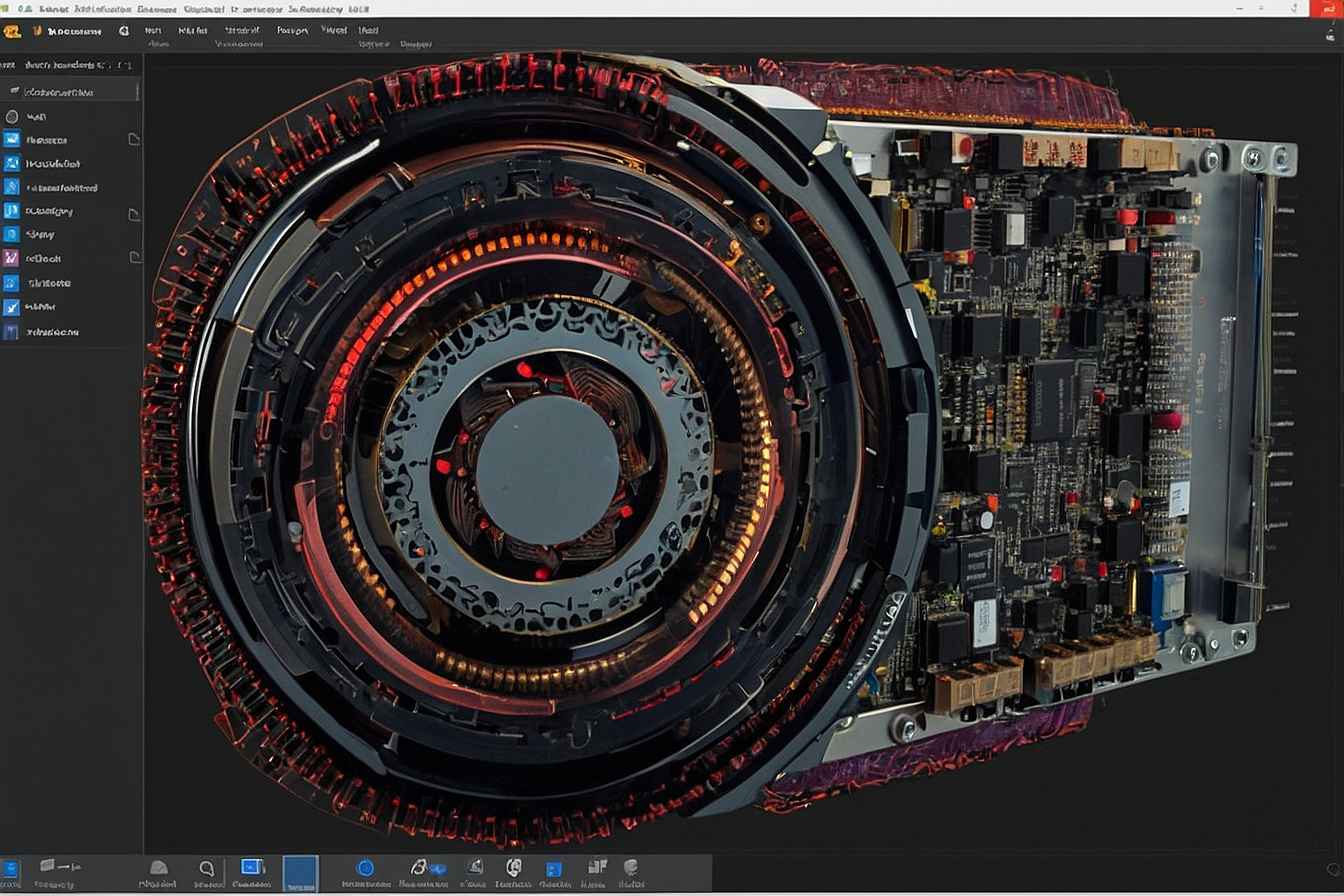This screenshot has width=1344, height=896.
Task: Click the folder-like grey icon in bottom bar
Action: click(x=47, y=865)
